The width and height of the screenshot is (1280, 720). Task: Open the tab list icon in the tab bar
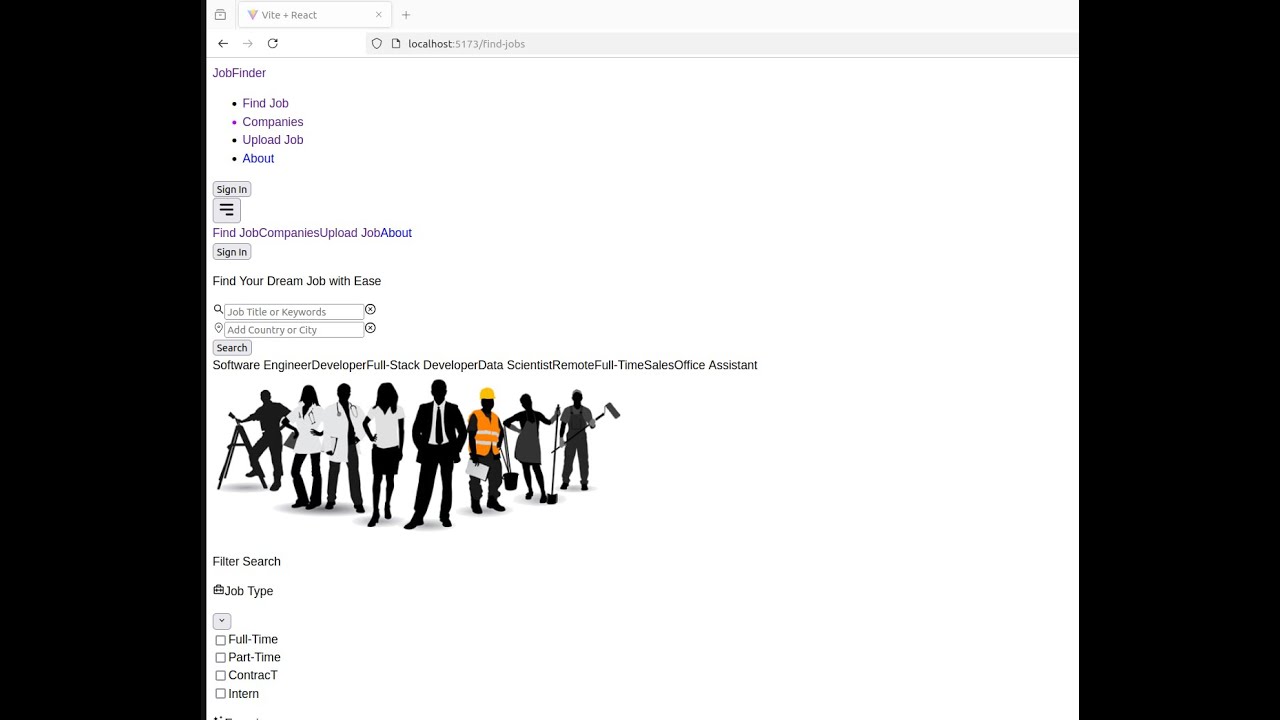220,15
